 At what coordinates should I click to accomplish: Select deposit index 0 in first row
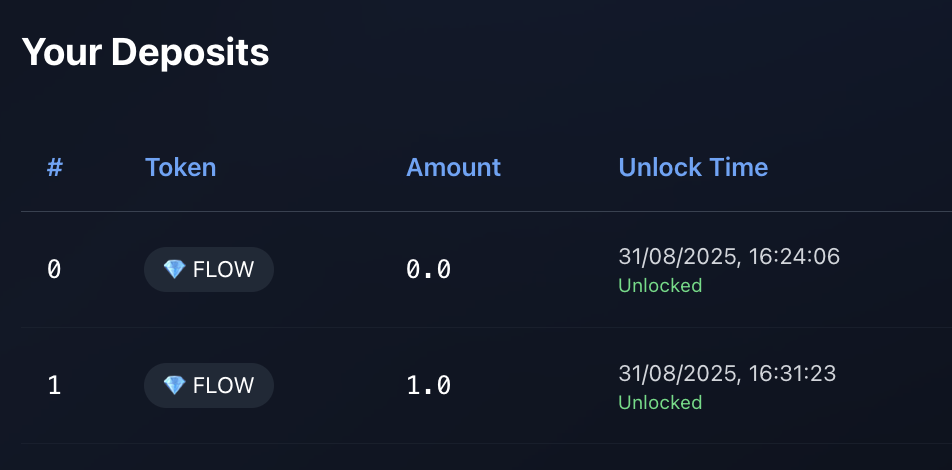(x=55, y=269)
